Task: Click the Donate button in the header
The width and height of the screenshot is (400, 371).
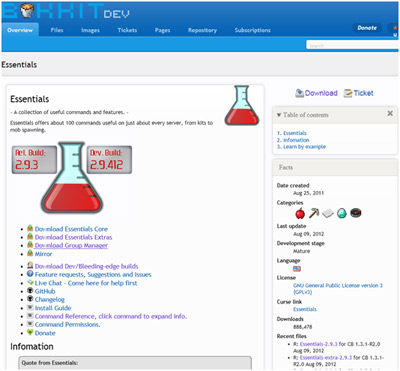Action: click(x=367, y=28)
